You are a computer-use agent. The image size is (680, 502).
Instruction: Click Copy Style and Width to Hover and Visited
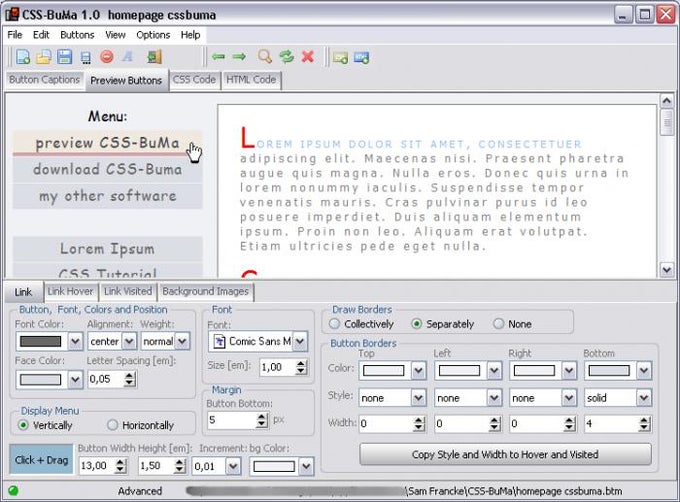tap(505, 454)
